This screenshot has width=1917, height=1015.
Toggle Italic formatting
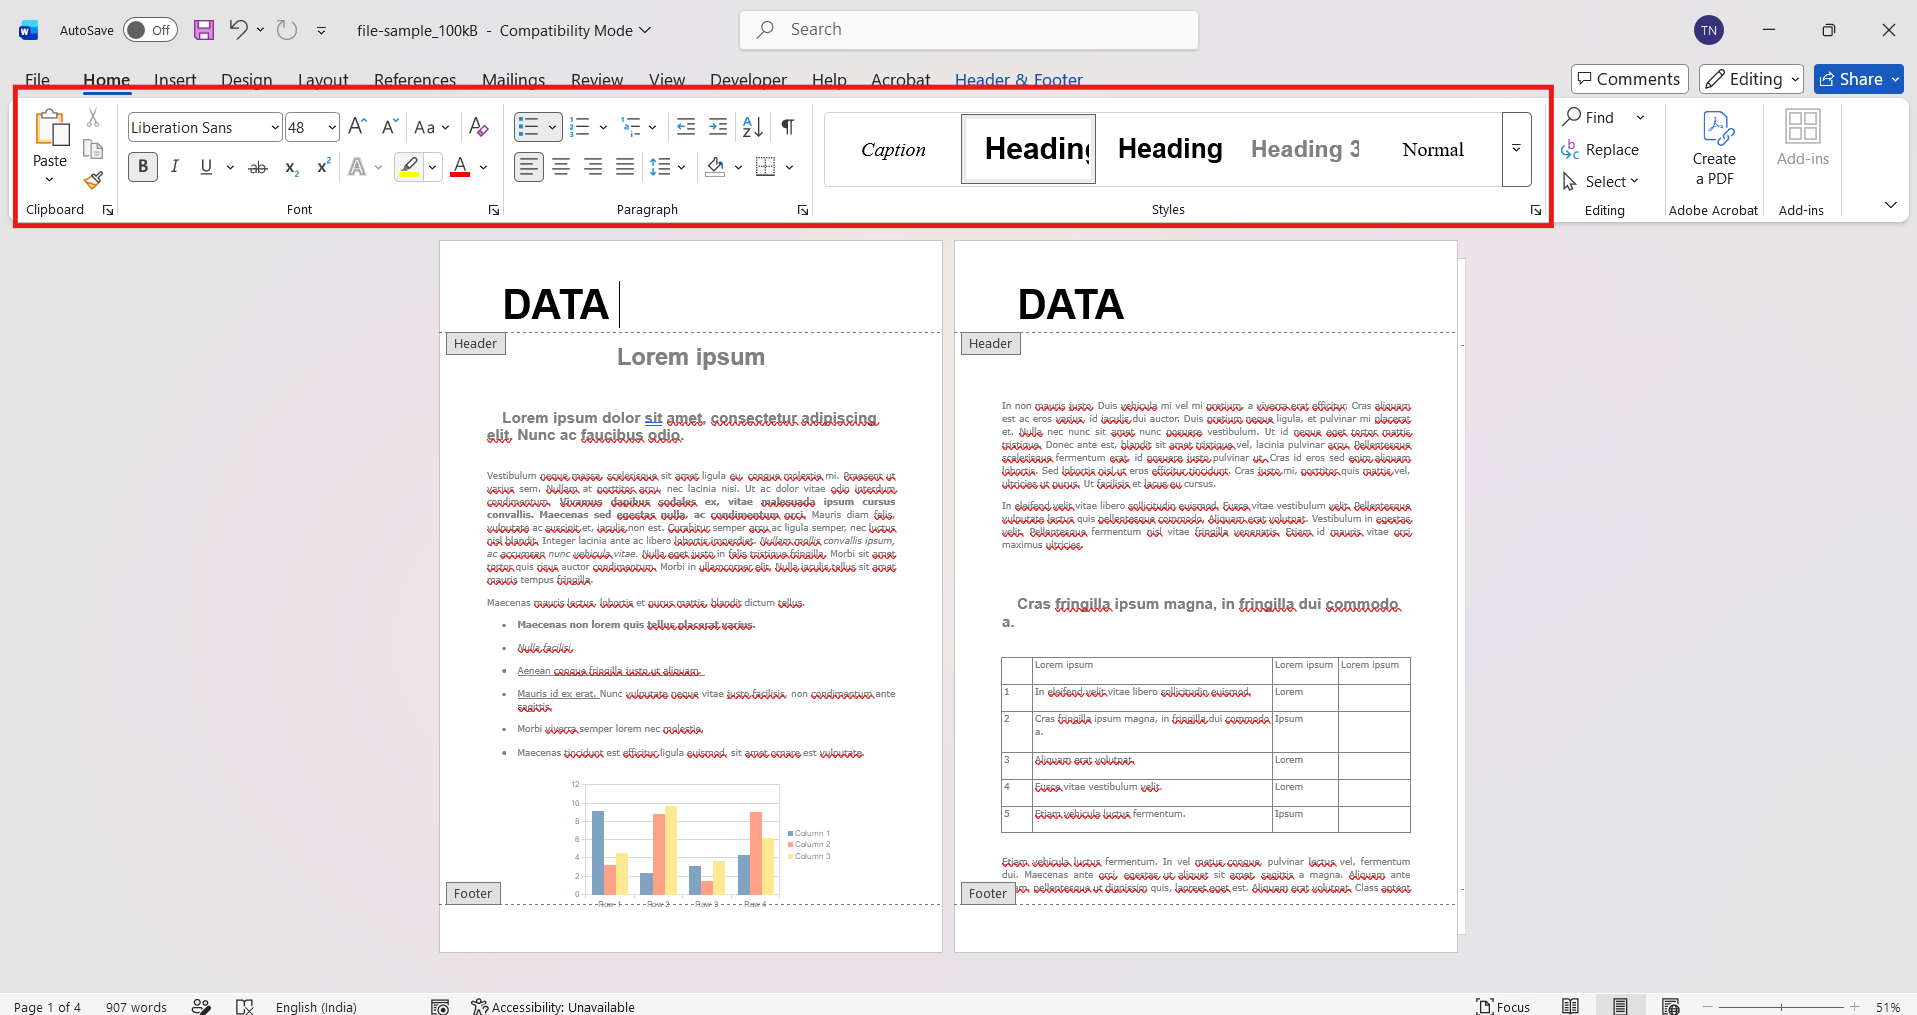pyautogui.click(x=174, y=167)
